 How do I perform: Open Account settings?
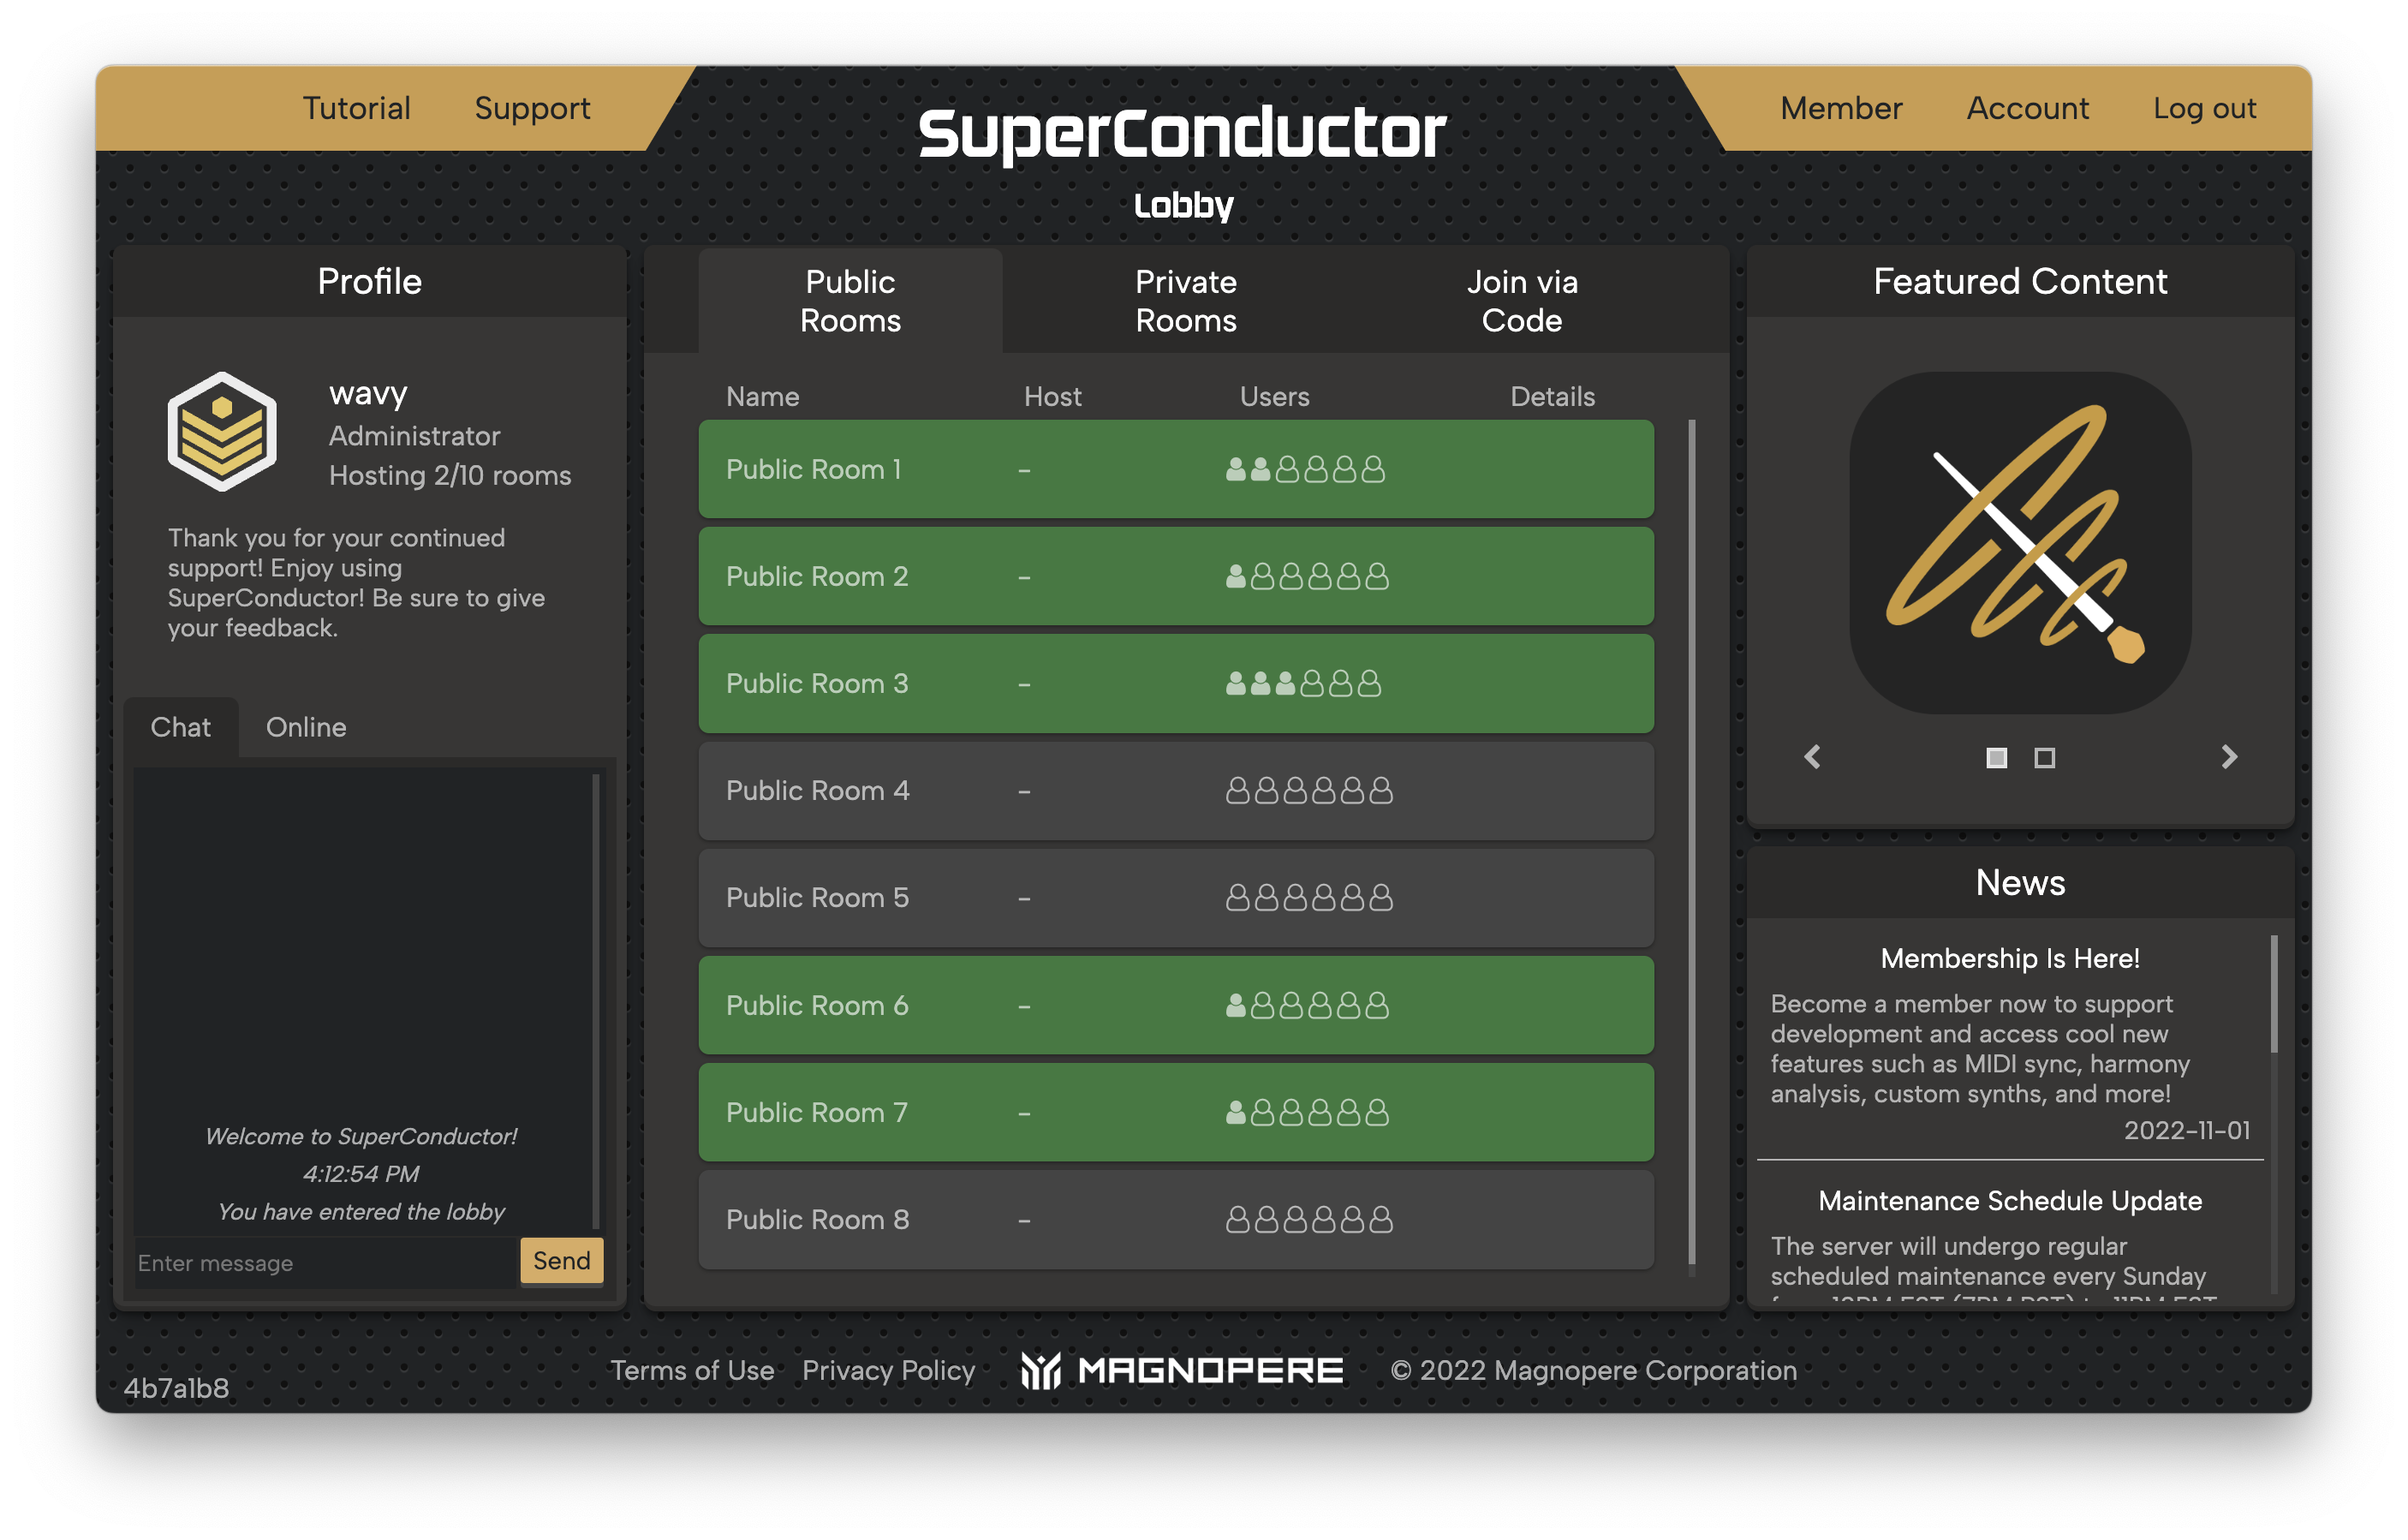pyautogui.click(x=2027, y=108)
